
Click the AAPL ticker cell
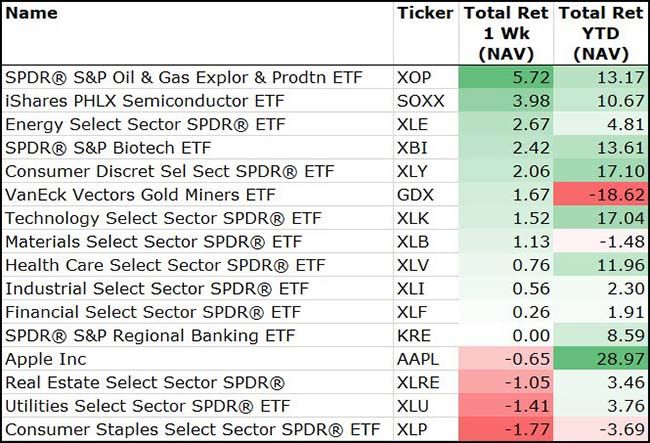(x=418, y=359)
